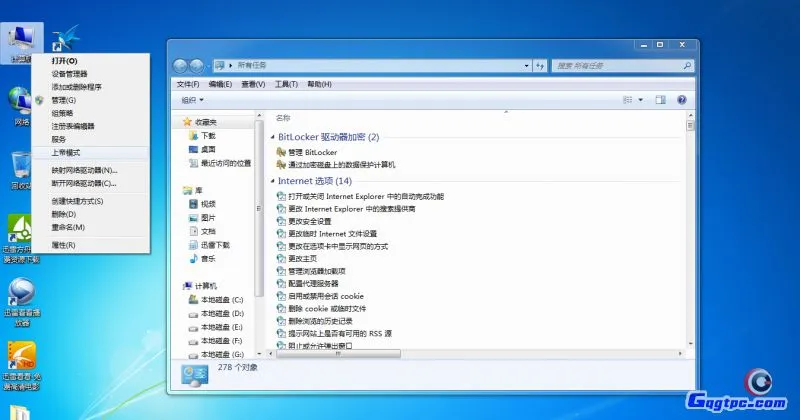Show the preview pane icon
800x420 pixels.
660,100
